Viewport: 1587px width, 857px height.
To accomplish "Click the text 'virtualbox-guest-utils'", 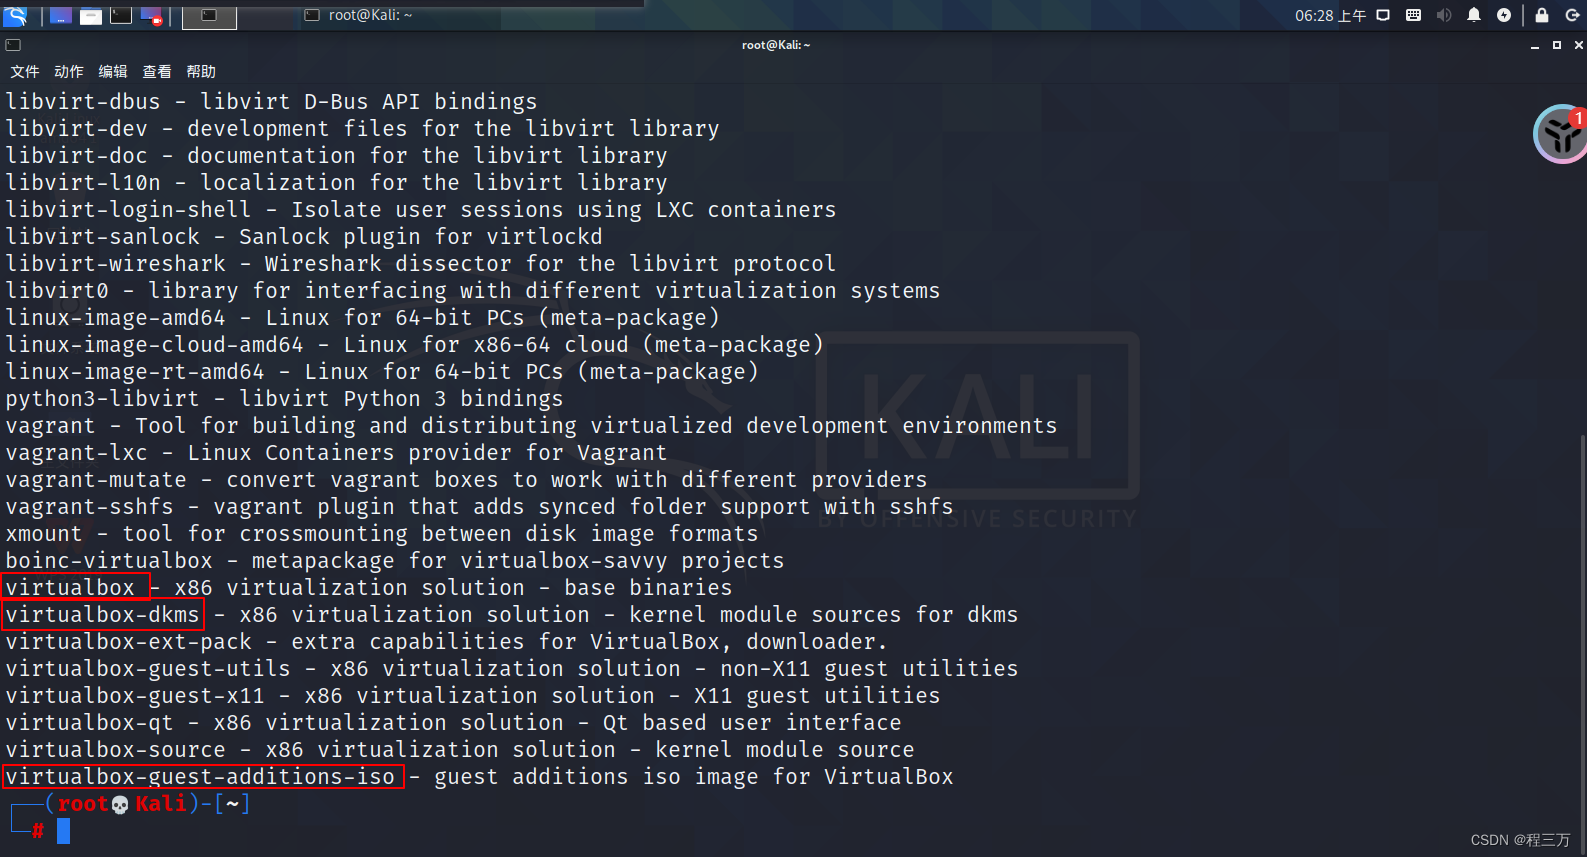I will tap(148, 668).
